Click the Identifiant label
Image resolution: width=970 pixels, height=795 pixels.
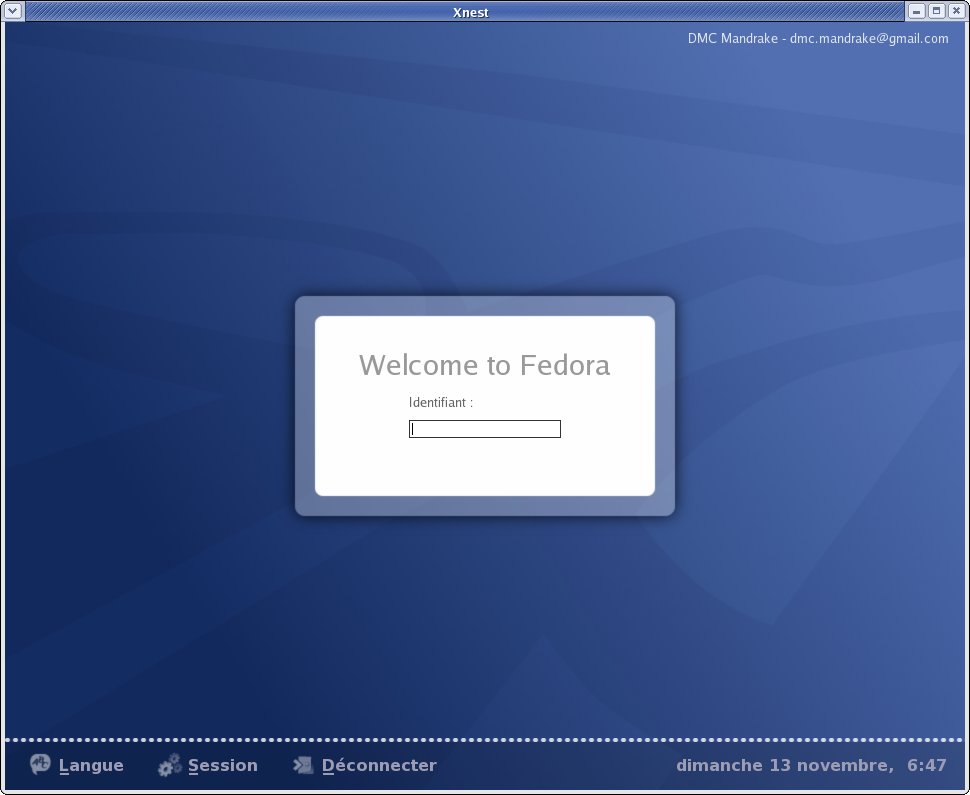pos(440,403)
